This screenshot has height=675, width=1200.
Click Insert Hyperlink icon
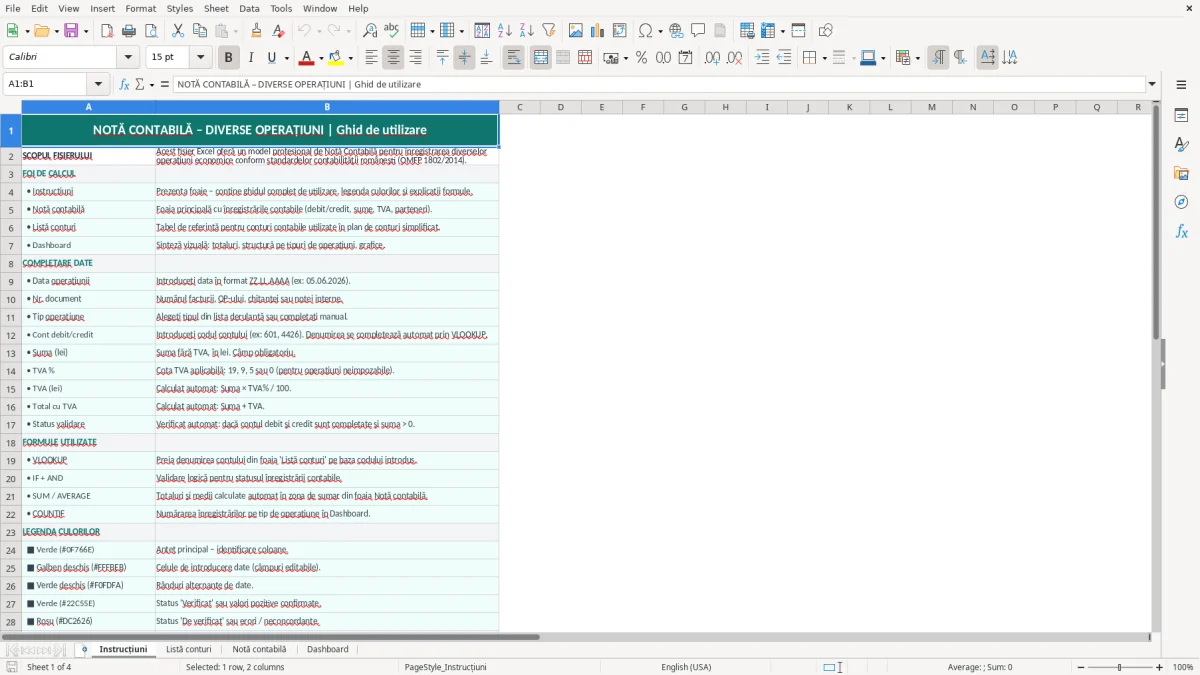coord(676,31)
